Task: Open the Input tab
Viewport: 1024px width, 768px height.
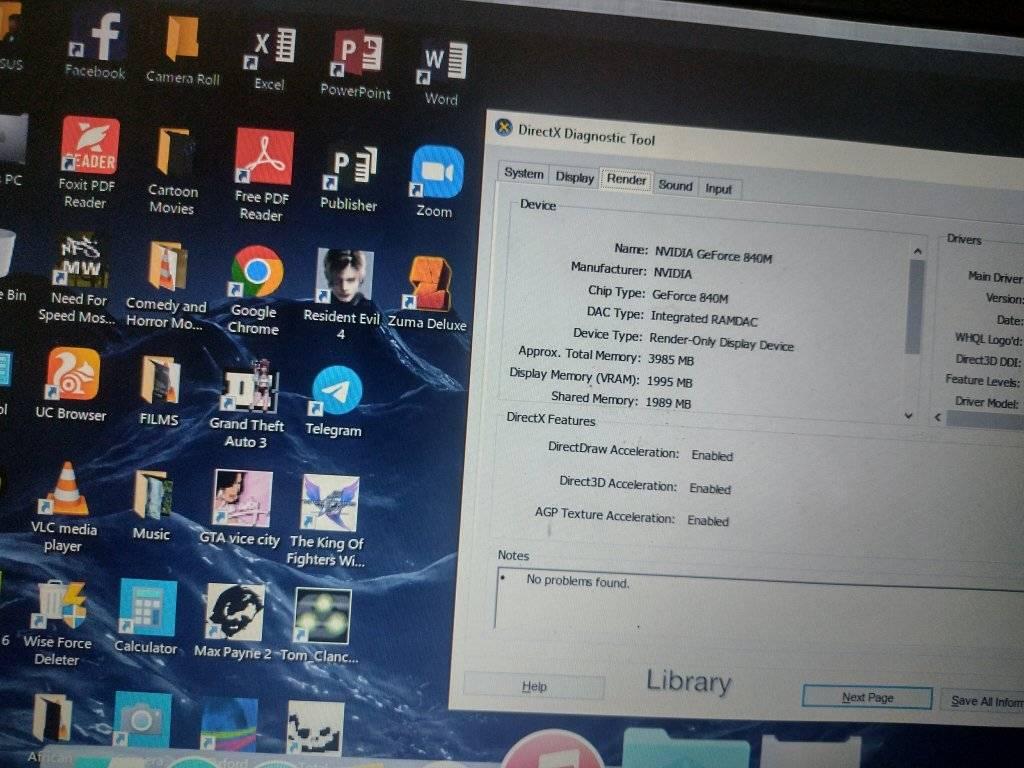Action: click(x=718, y=189)
